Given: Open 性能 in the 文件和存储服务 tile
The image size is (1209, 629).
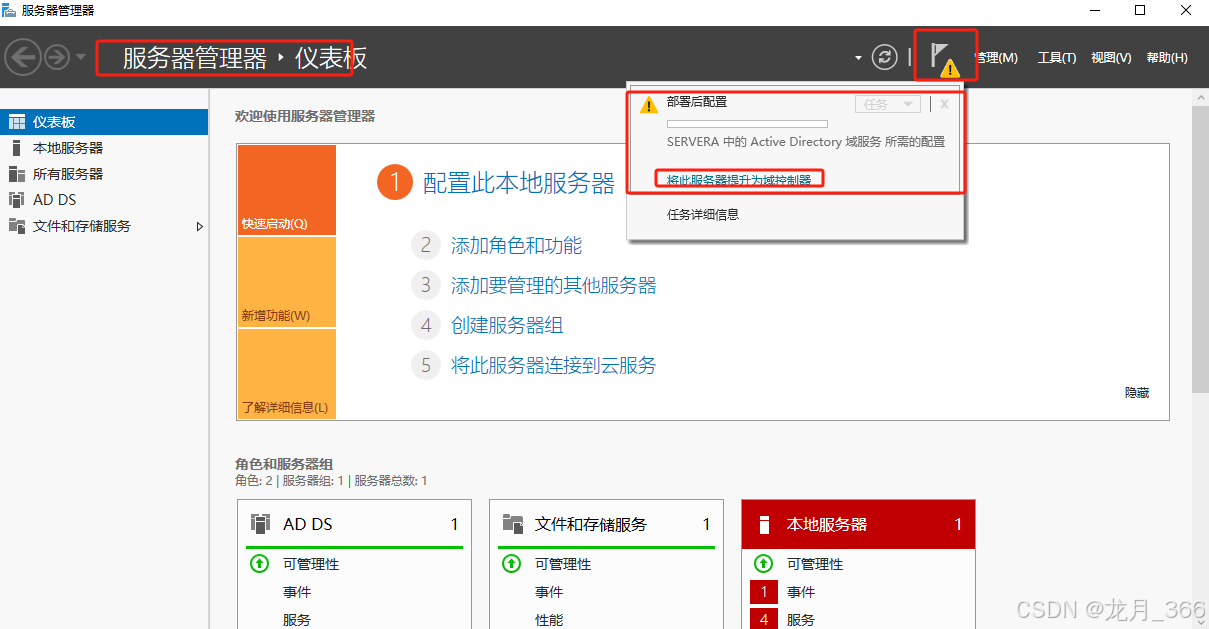Looking at the screenshot, I should click(549, 620).
